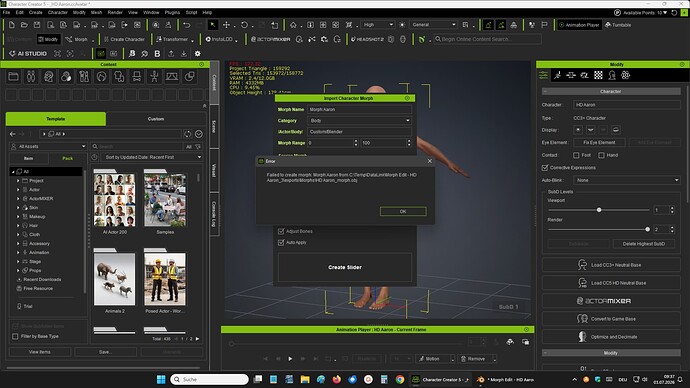Viewport: 690px width, 388px height.
Task: Open the Auto-Blink None dropdown
Action: click(627, 180)
